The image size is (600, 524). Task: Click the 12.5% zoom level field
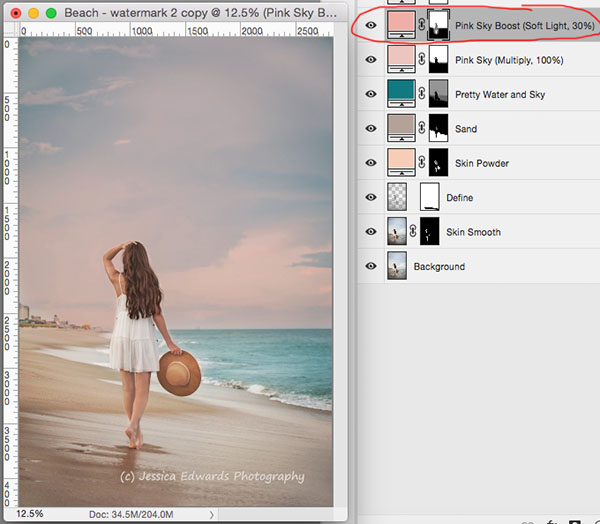pos(29,514)
